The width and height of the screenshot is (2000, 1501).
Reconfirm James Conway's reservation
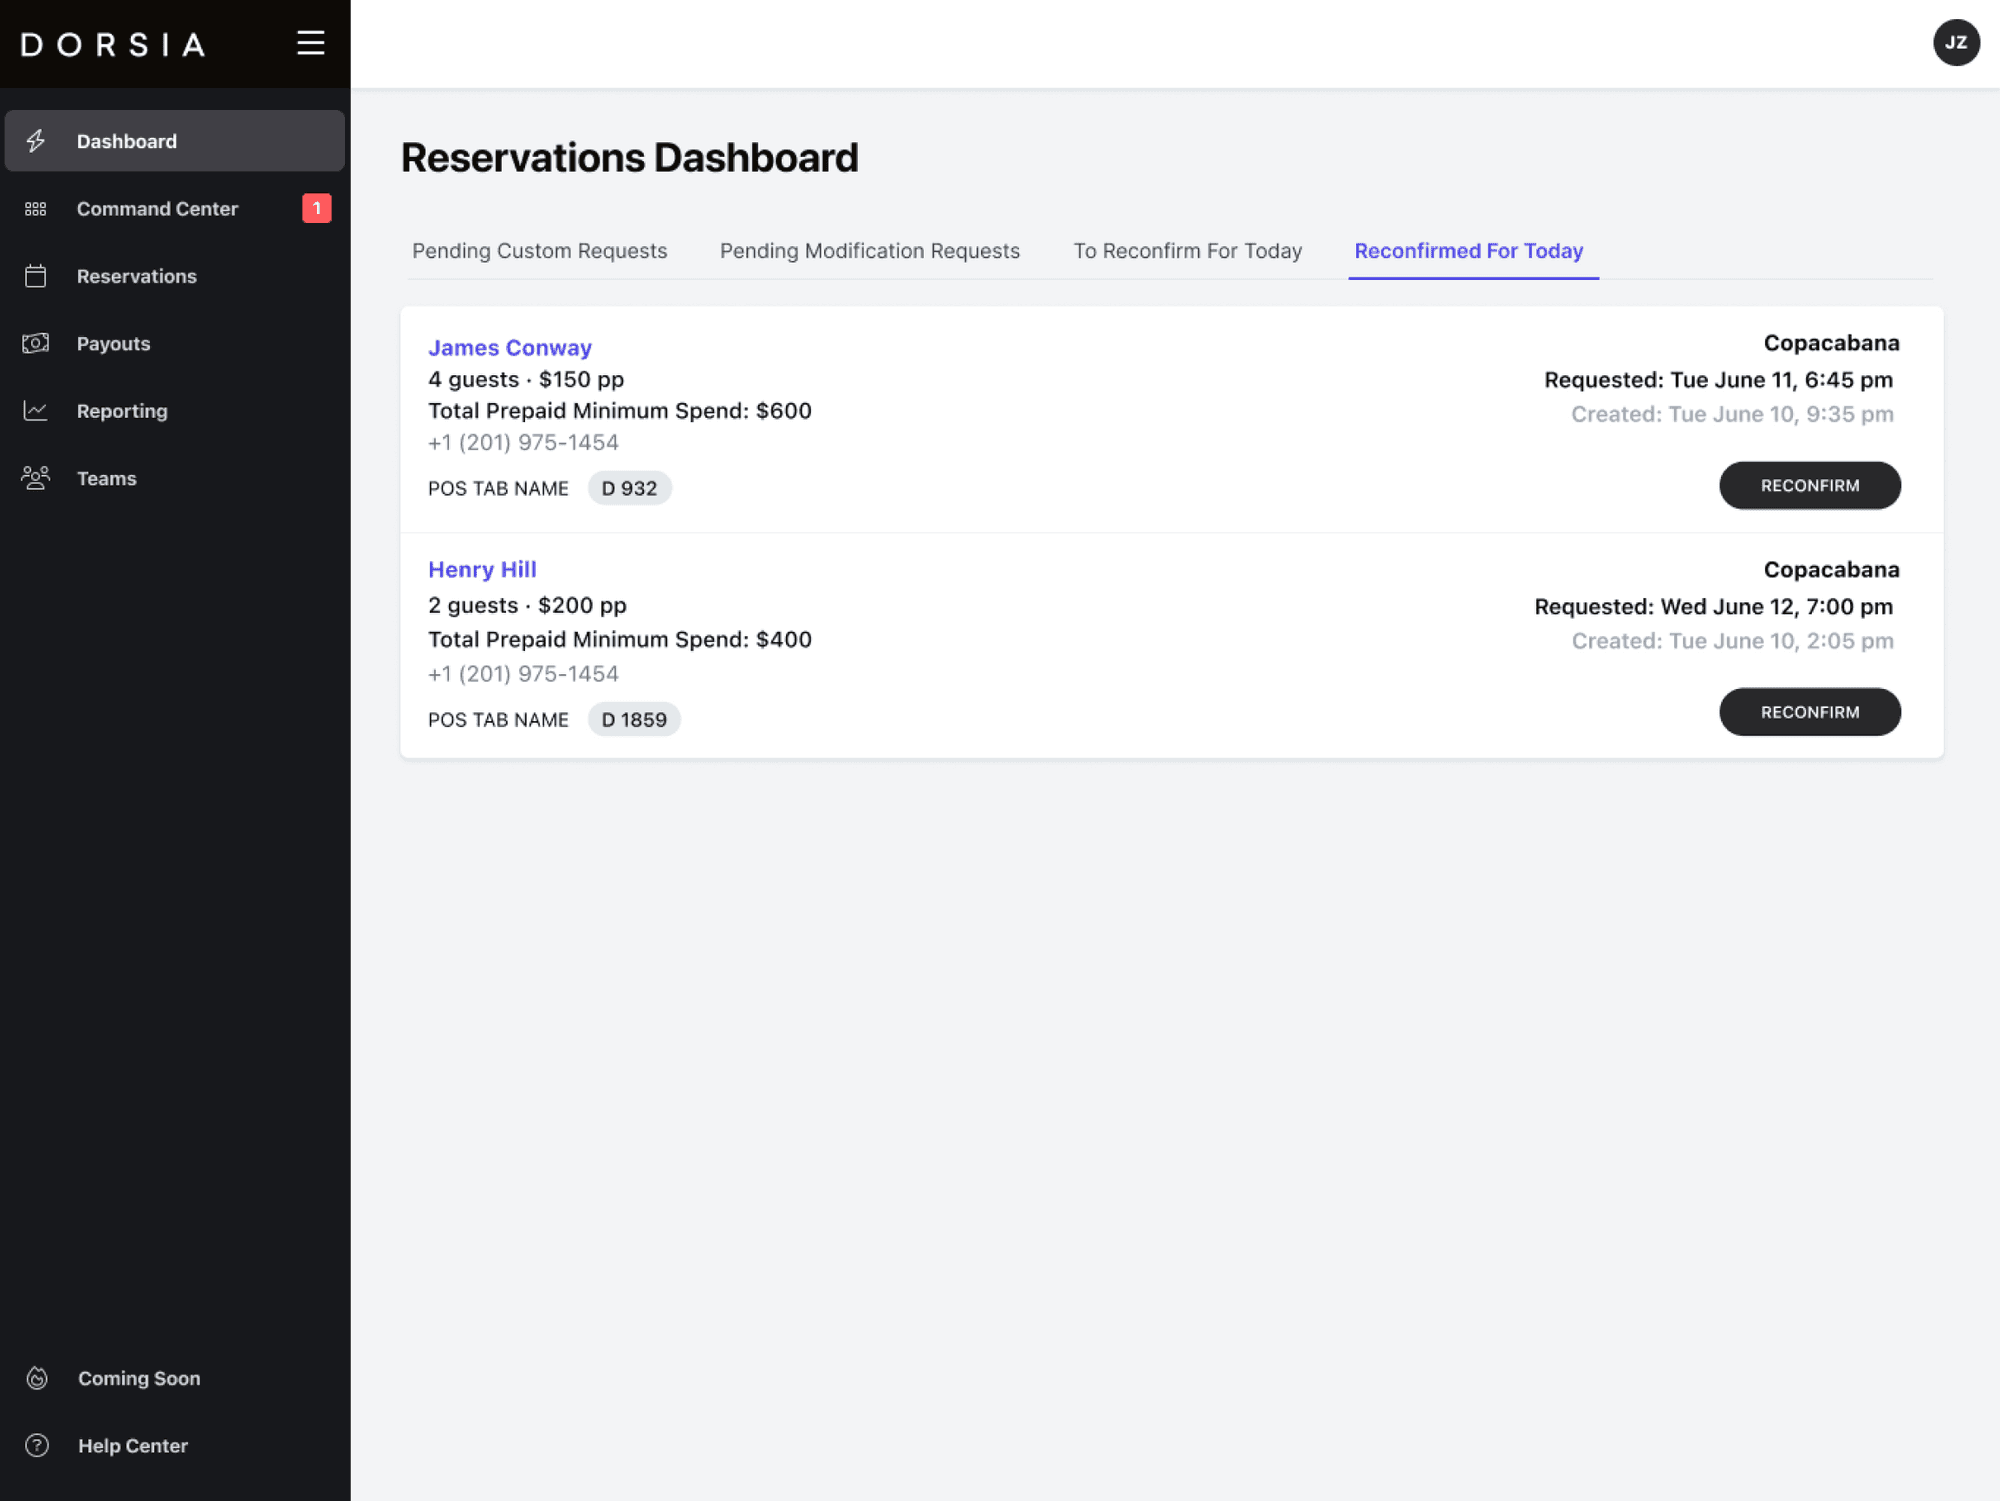tap(1809, 485)
